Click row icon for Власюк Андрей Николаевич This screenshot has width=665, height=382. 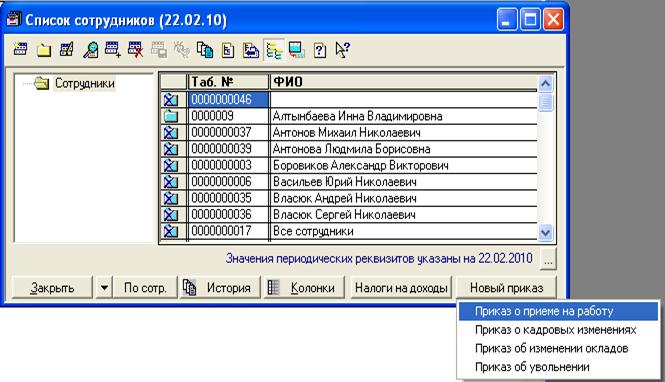click(x=170, y=198)
